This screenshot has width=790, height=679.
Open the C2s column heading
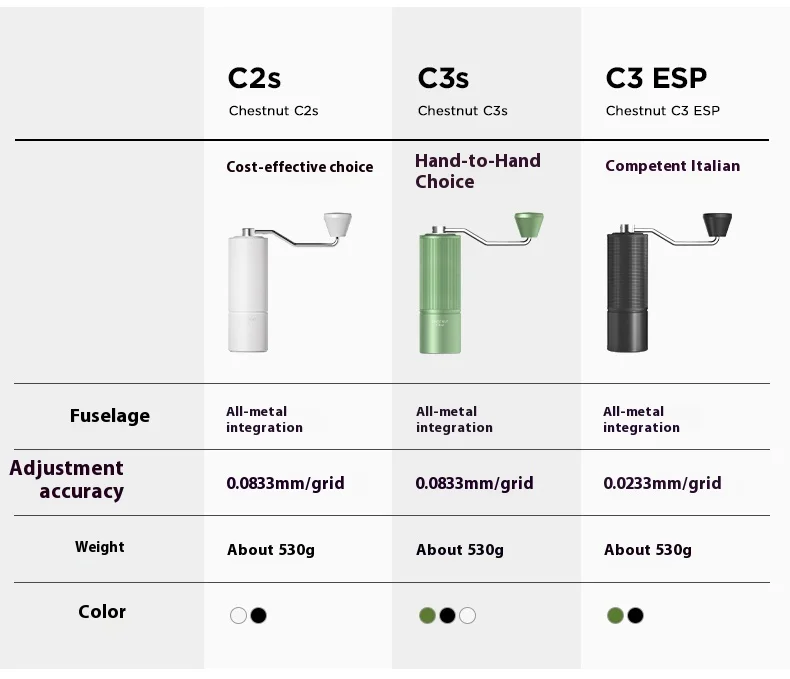coord(254,78)
